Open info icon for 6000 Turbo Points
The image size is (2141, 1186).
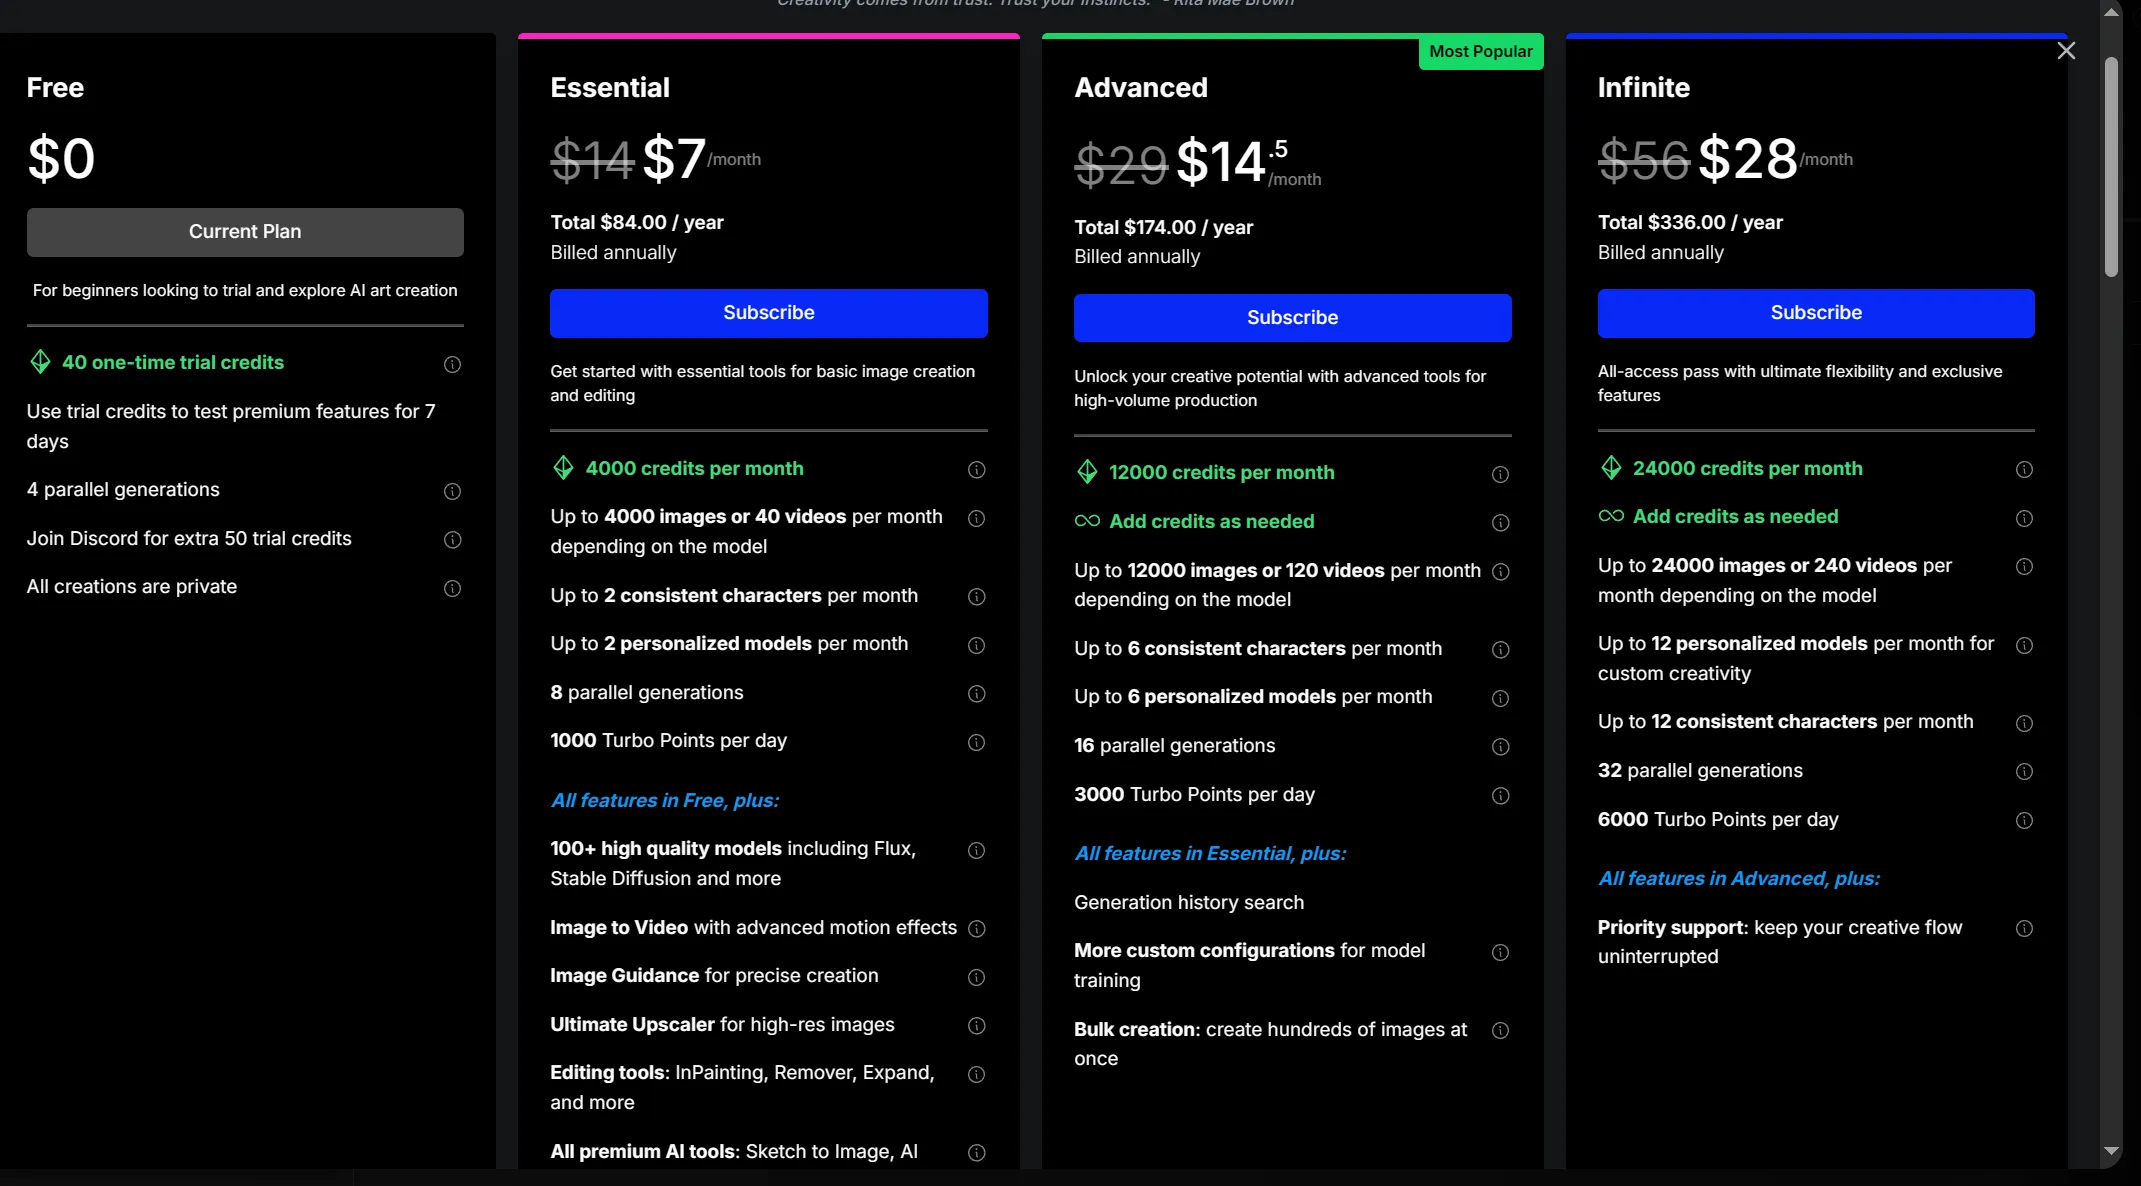coord(2024,821)
